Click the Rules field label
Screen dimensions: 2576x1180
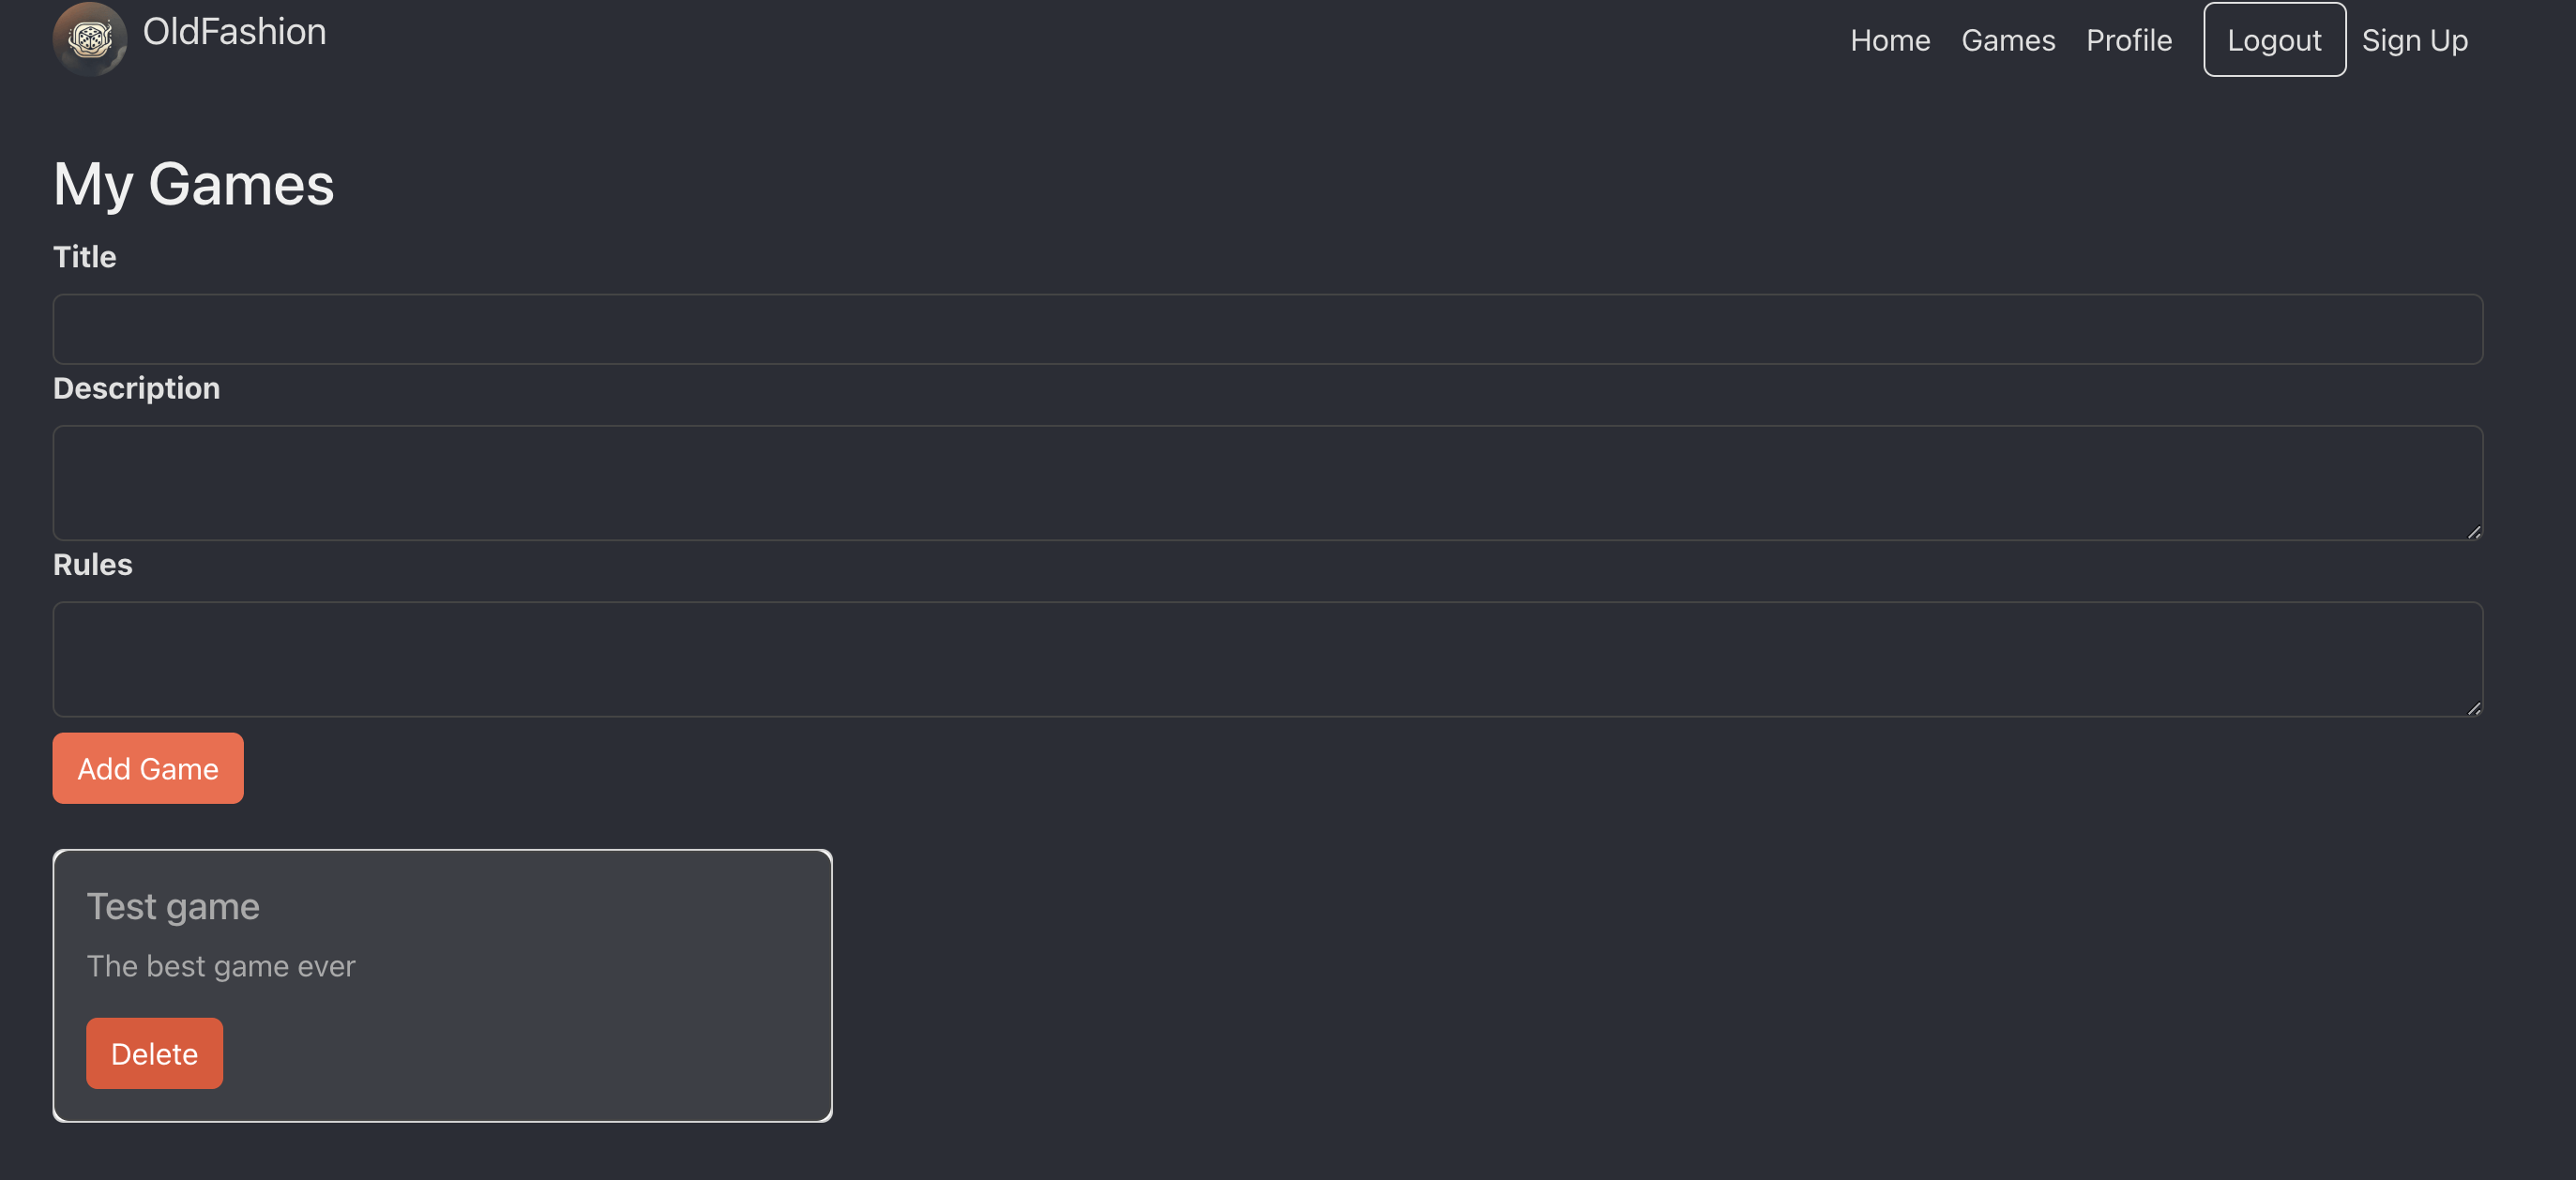pos(92,564)
